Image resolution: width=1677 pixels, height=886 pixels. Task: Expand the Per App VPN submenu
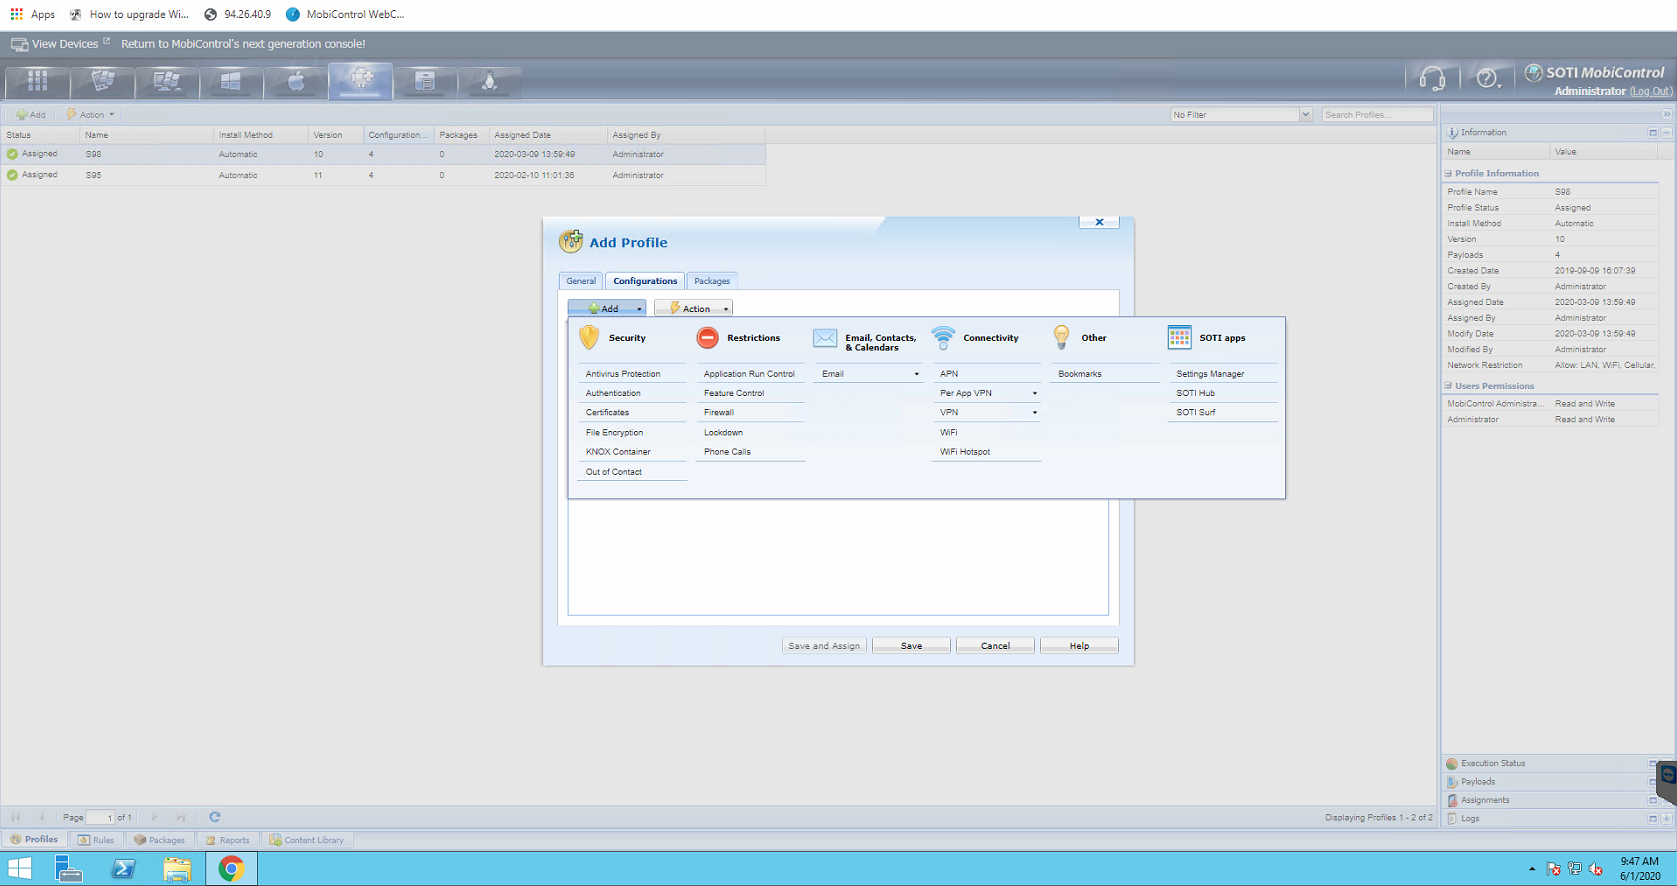point(1034,393)
